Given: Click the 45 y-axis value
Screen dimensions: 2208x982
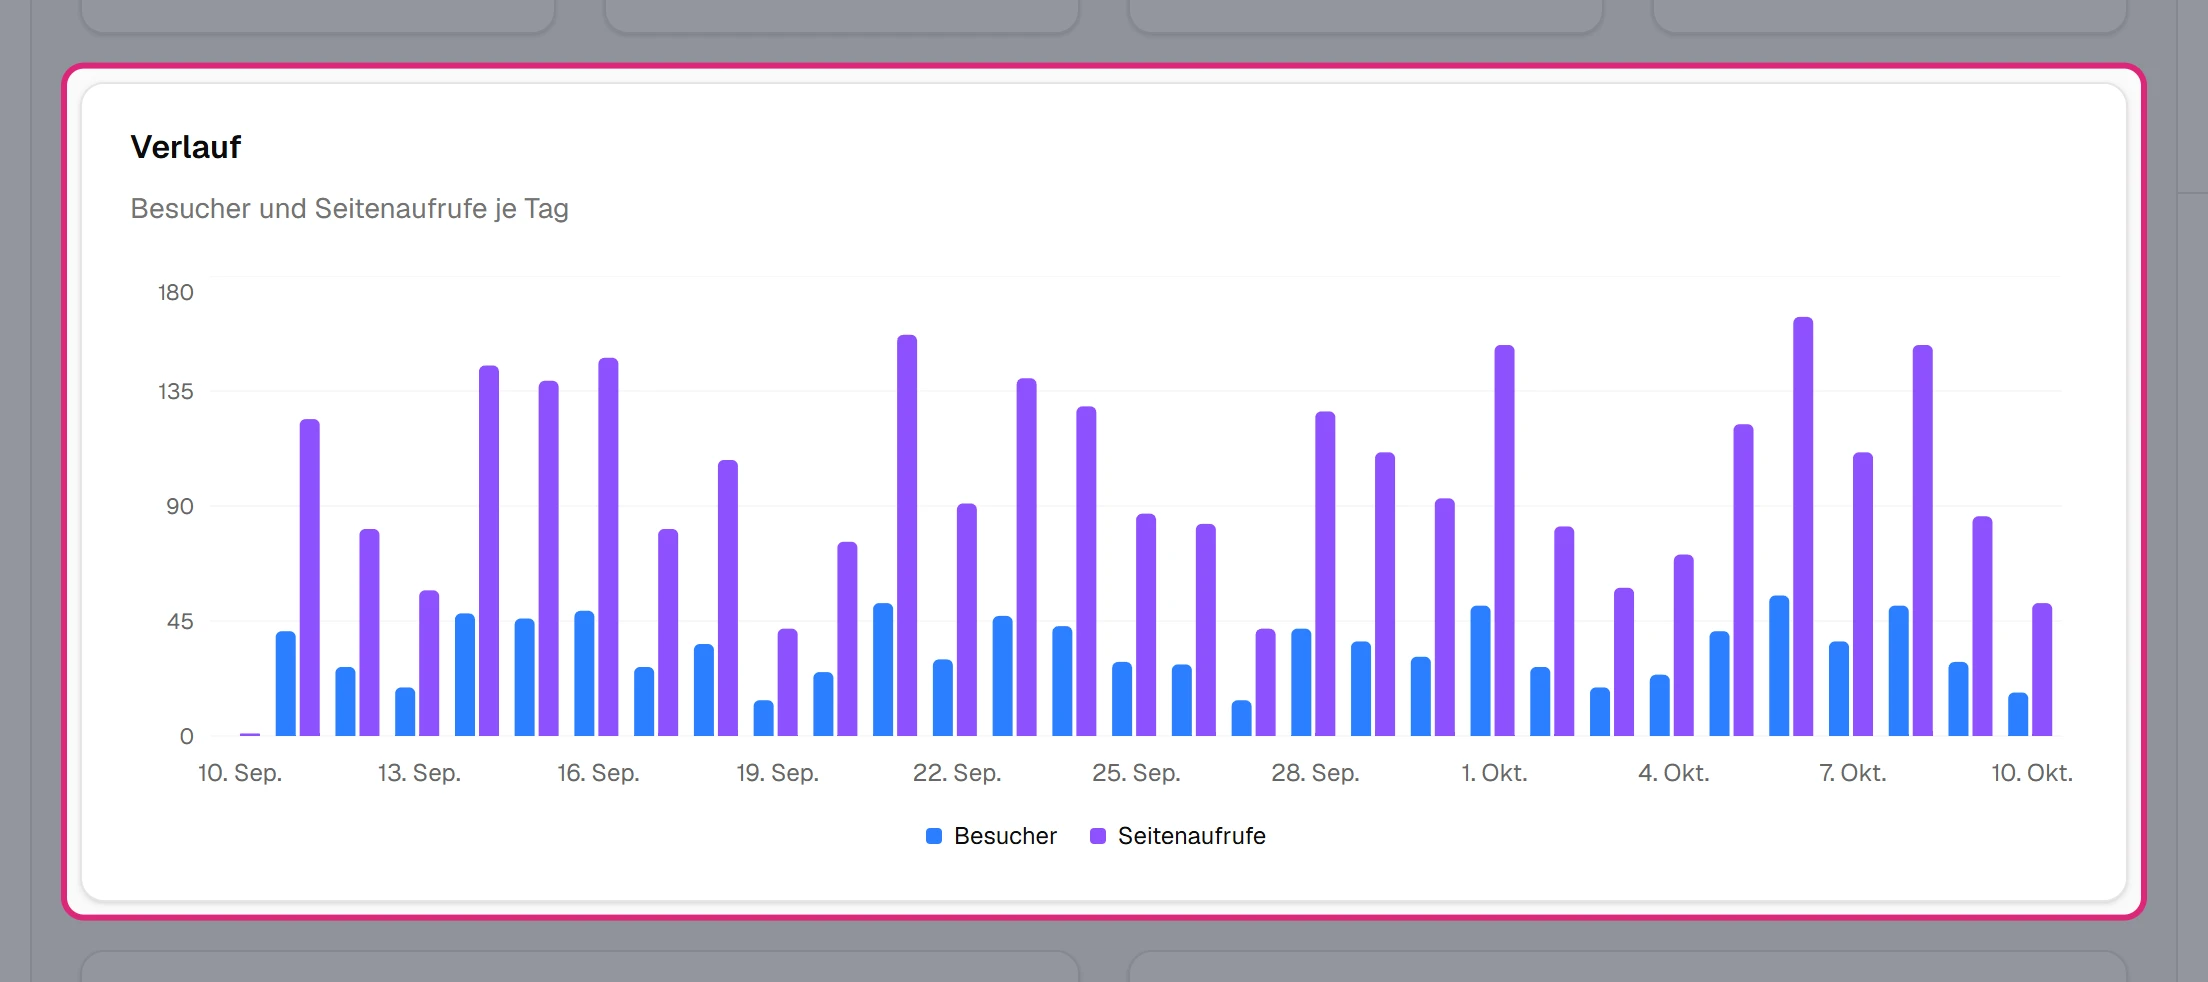Looking at the screenshot, I should coord(180,621).
